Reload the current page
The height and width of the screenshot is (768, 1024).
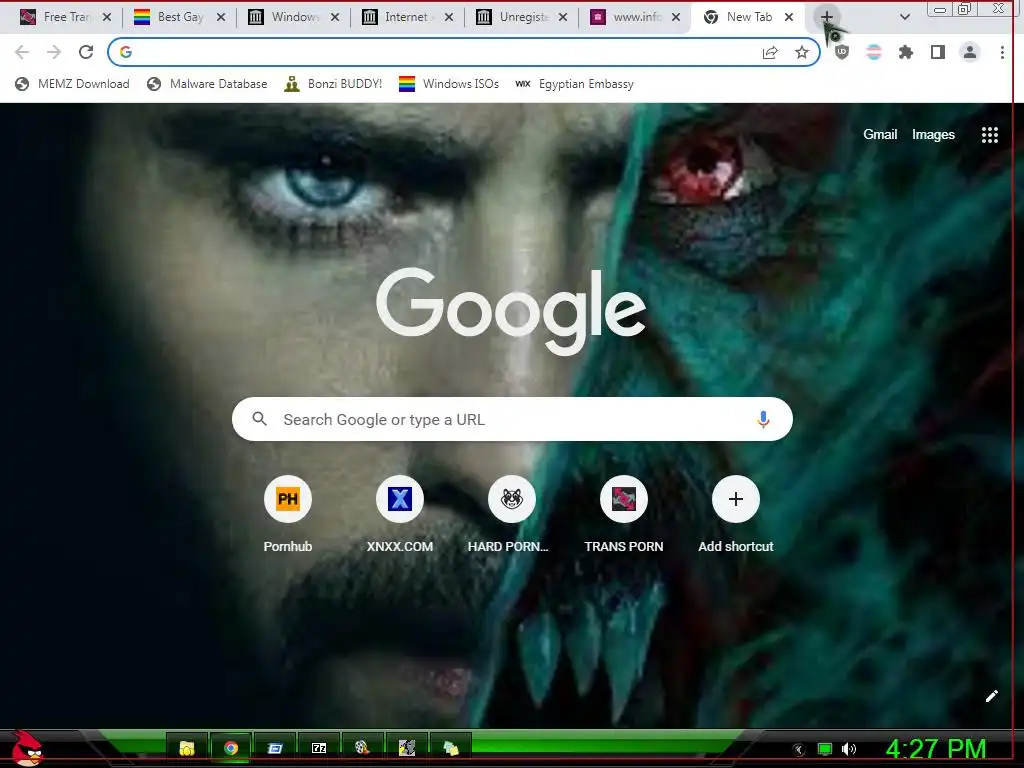pyautogui.click(x=86, y=52)
